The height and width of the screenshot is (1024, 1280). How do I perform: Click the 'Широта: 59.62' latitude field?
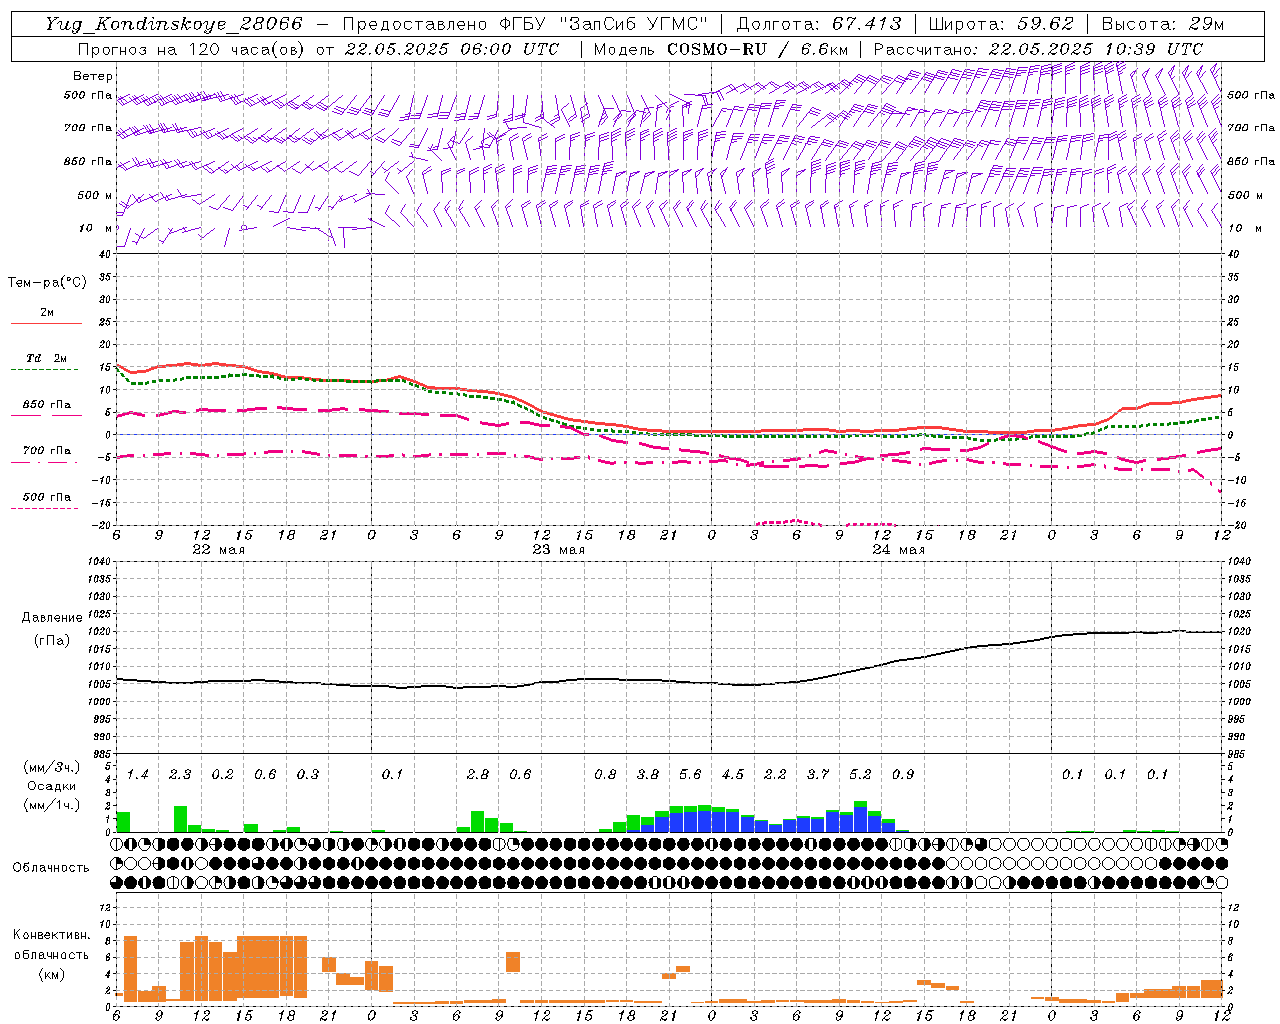pyautogui.click(x=1001, y=24)
